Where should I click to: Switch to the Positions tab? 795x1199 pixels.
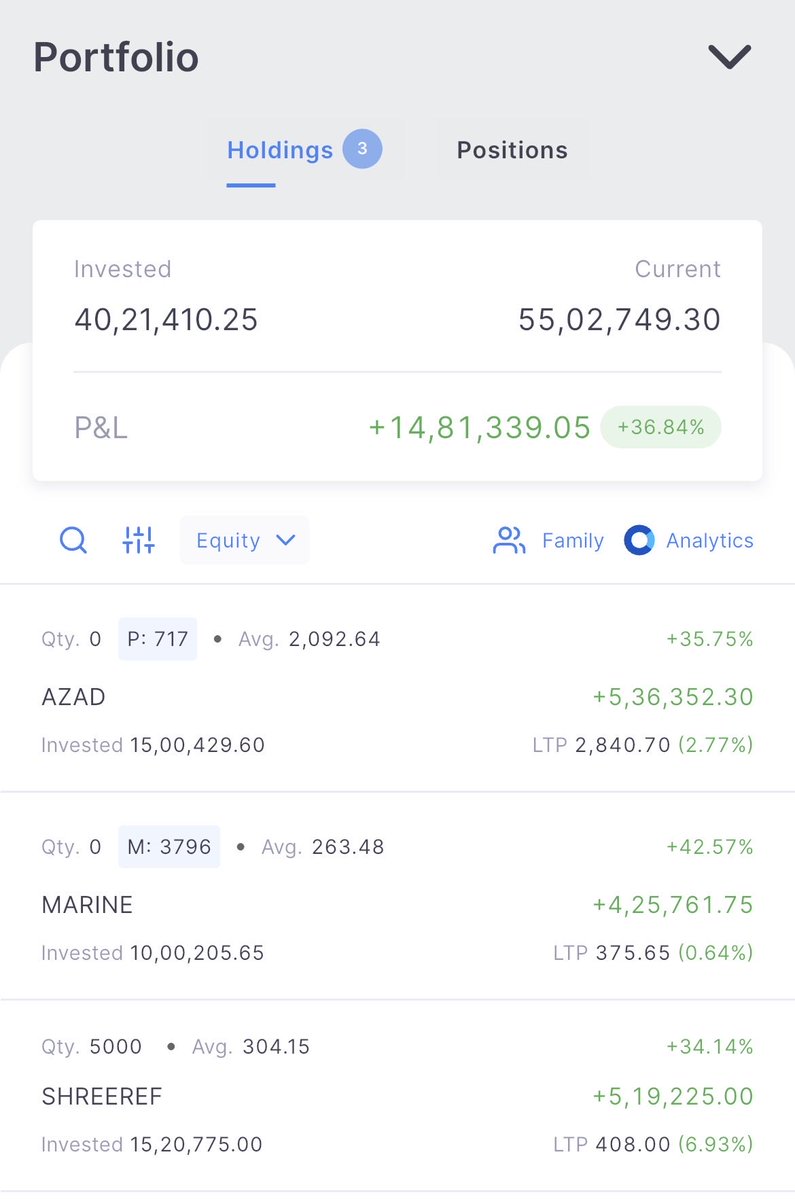[x=512, y=150]
